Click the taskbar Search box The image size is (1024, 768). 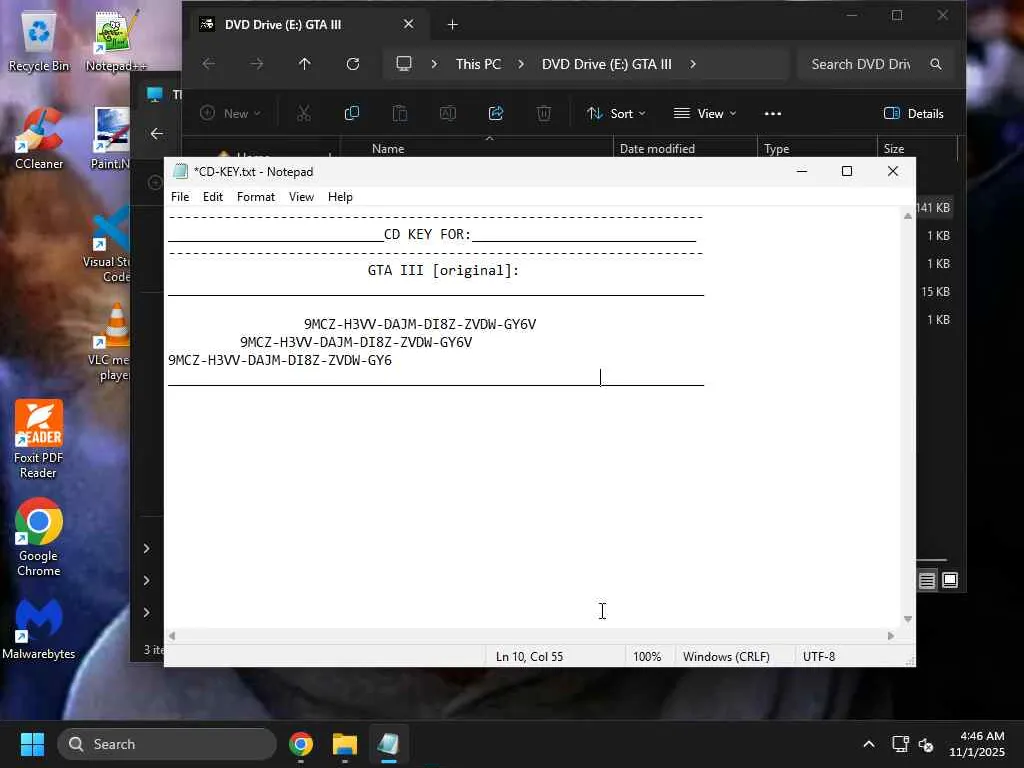(167, 744)
